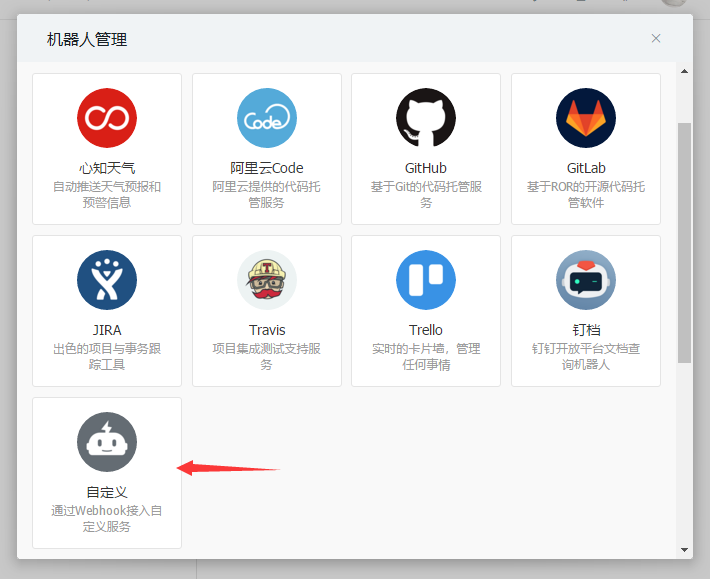Click description 项目集成测试支持服务

[267, 357]
